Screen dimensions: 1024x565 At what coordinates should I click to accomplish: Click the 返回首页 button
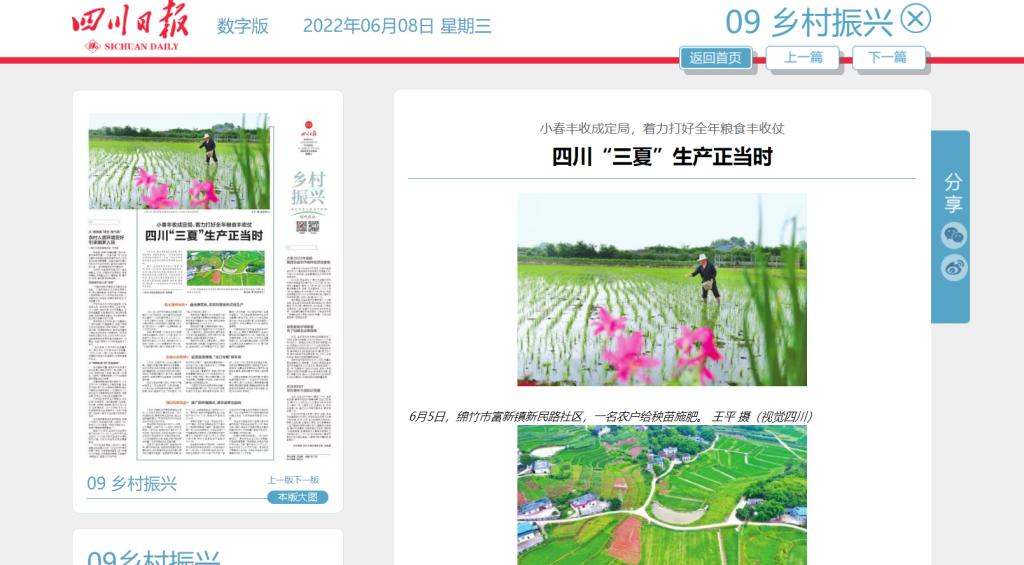(715, 58)
